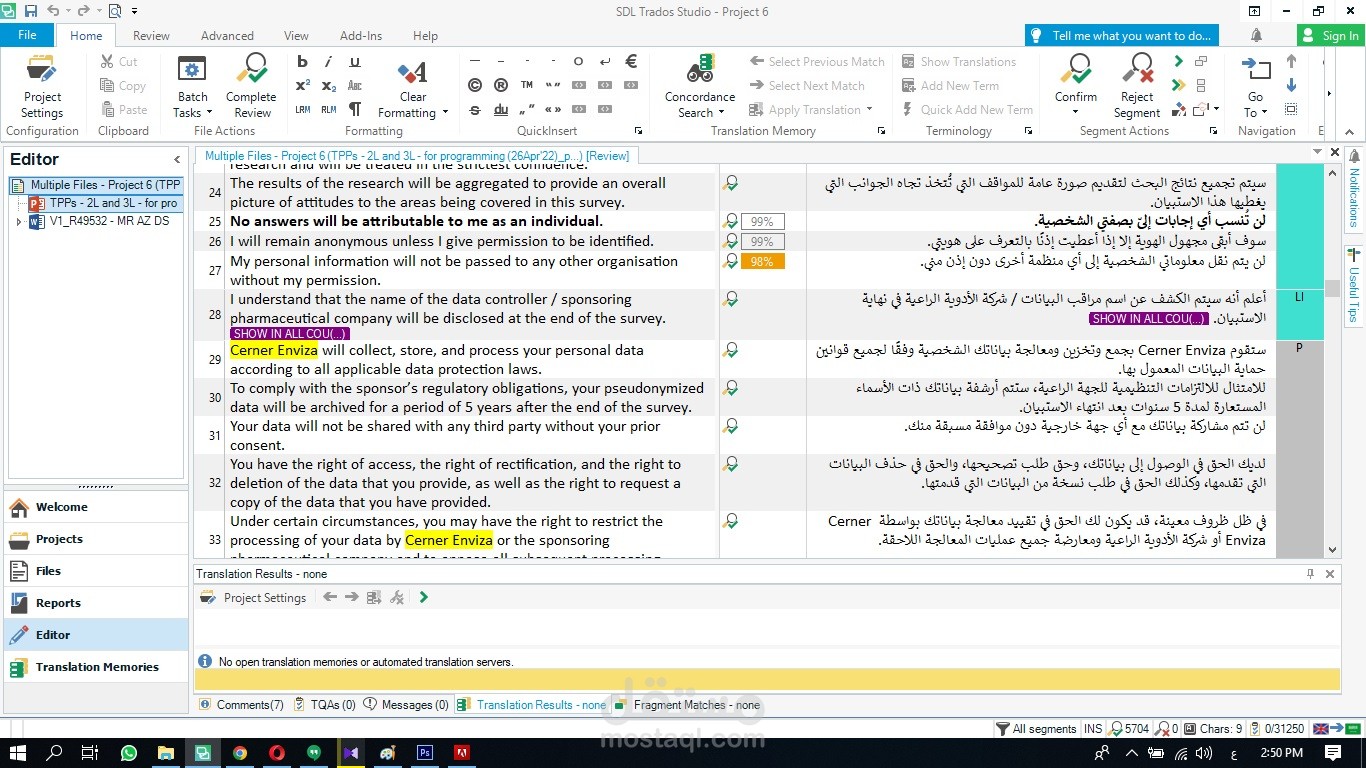Image resolution: width=1366 pixels, height=768 pixels.
Task: Open Batch Tasks dropdown arrow
Action: tap(210, 113)
